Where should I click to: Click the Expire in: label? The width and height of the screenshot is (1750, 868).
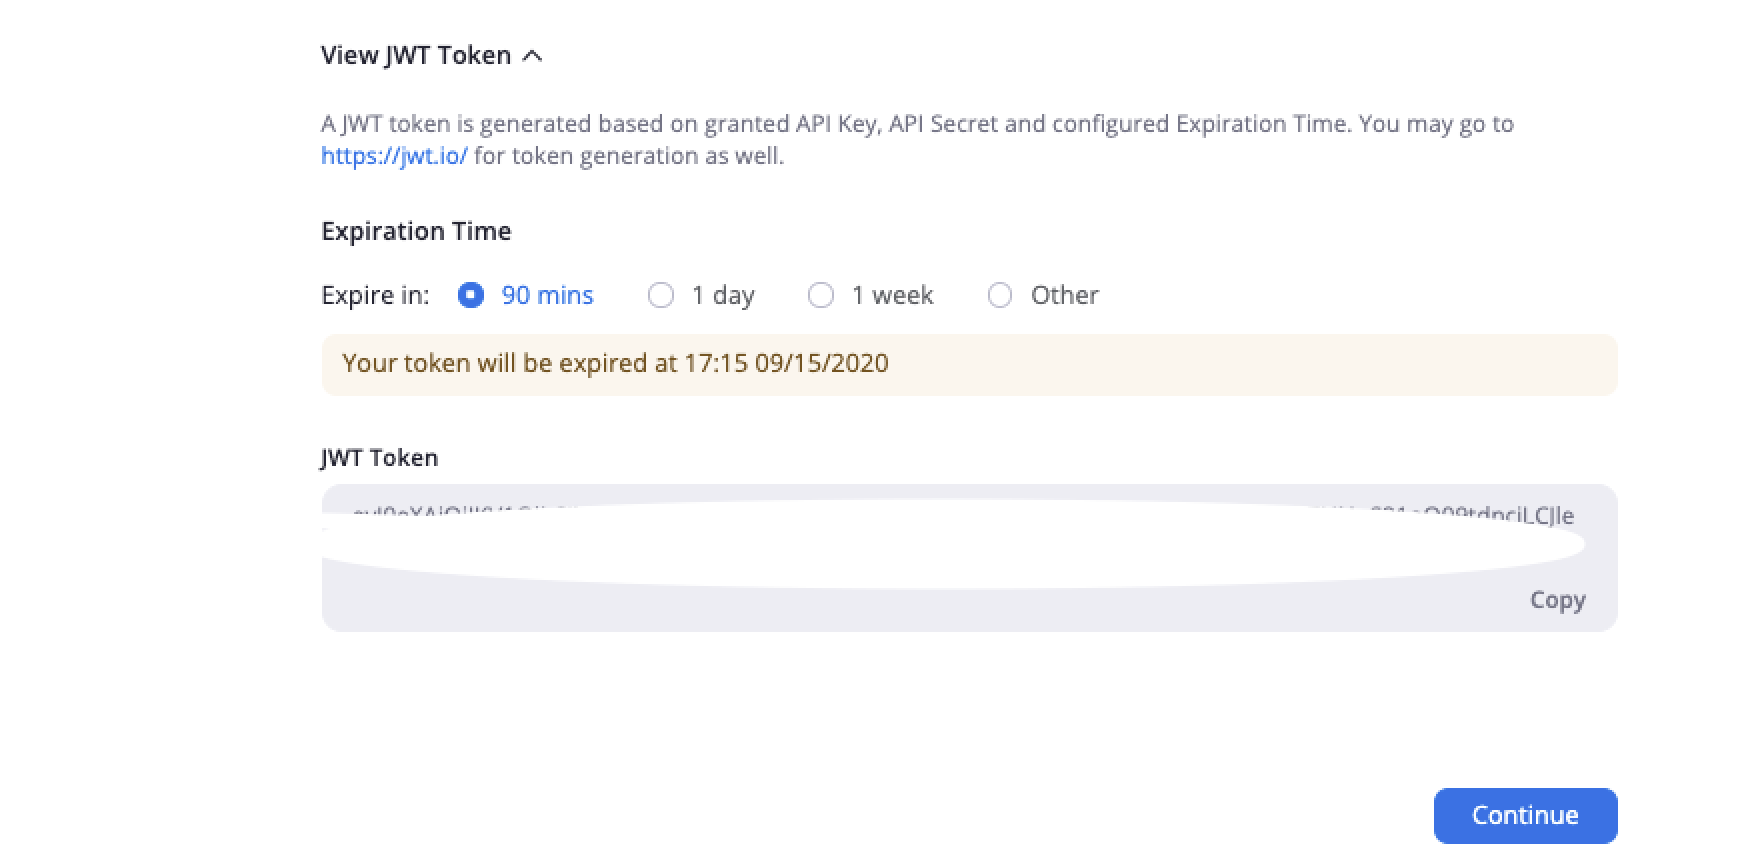375,295
